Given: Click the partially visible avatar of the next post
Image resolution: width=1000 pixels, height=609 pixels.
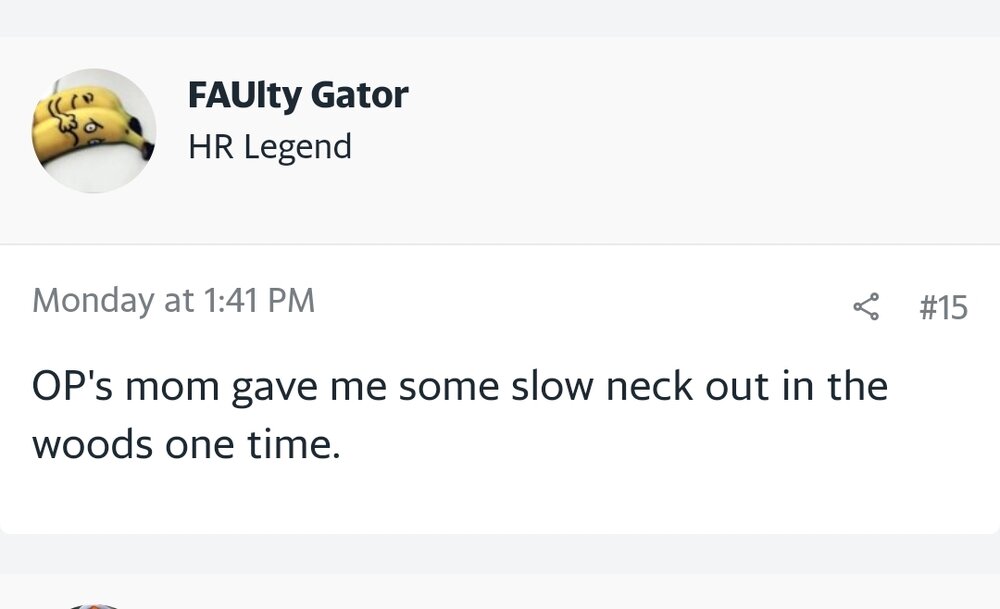Looking at the screenshot, I should pos(92,604).
